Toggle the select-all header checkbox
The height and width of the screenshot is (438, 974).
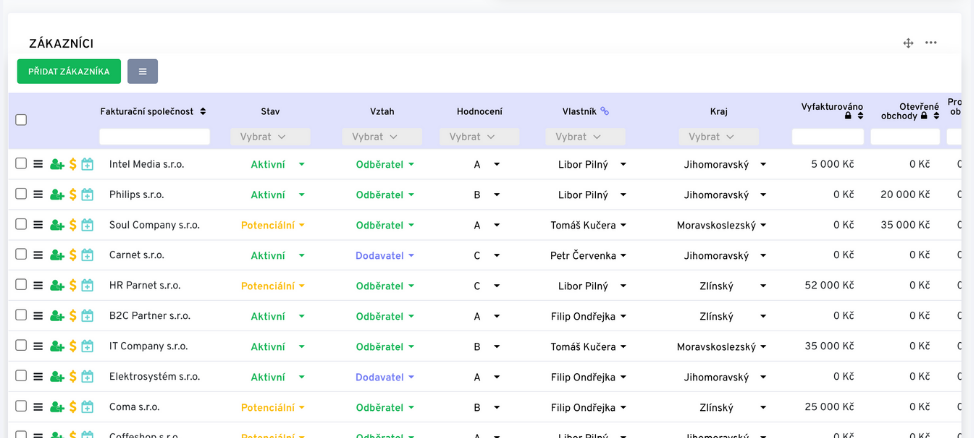pos(21,120)
